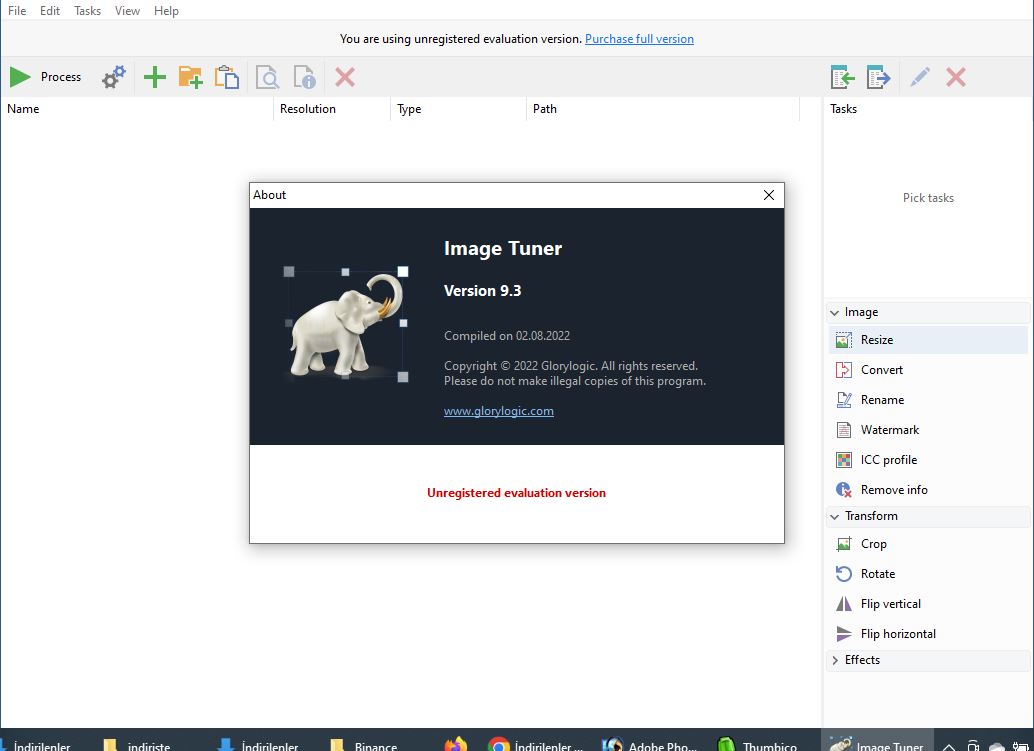Open the Chrome window in the taskbar
Image resolution: width=1034 pixels, height=751 pixels.
[535, 744]
